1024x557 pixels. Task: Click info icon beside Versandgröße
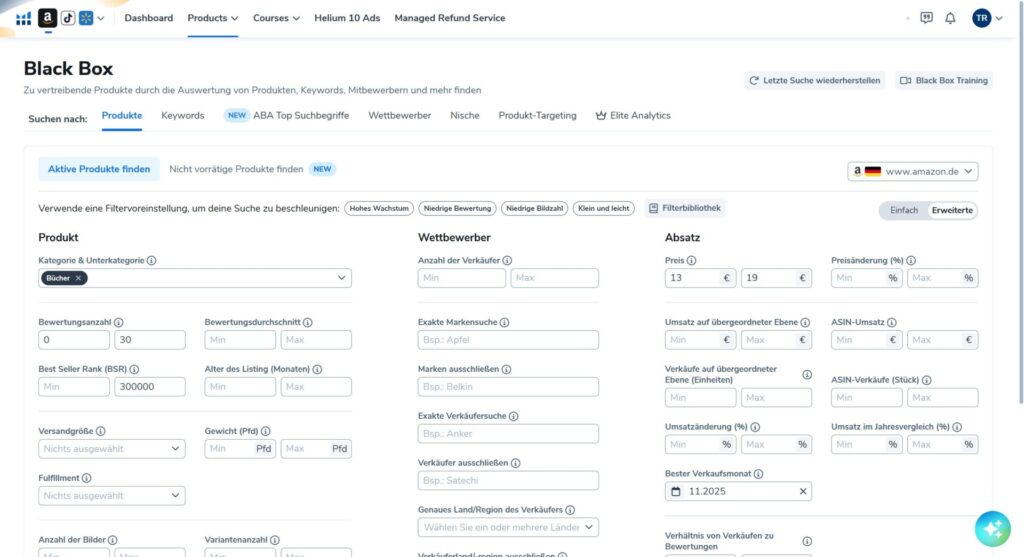101,432
